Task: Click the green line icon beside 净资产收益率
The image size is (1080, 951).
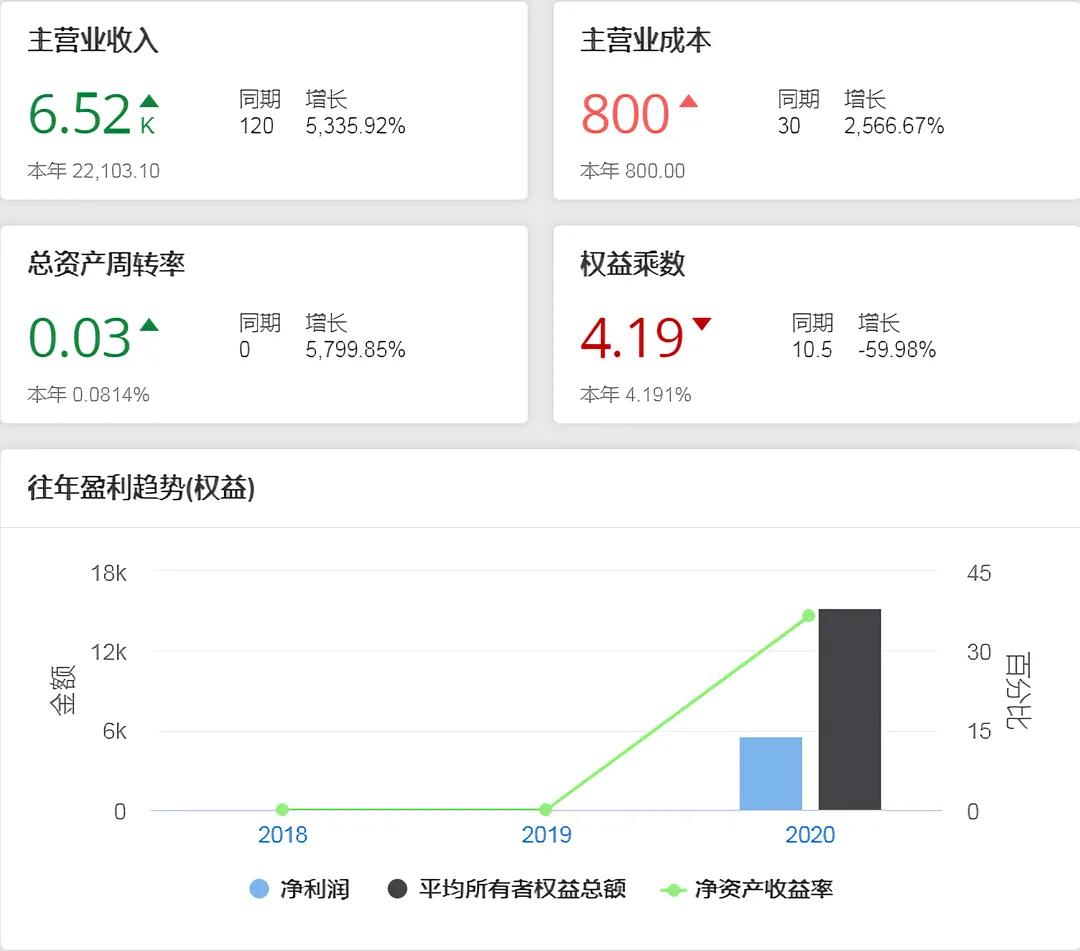Action: point(678,889)
